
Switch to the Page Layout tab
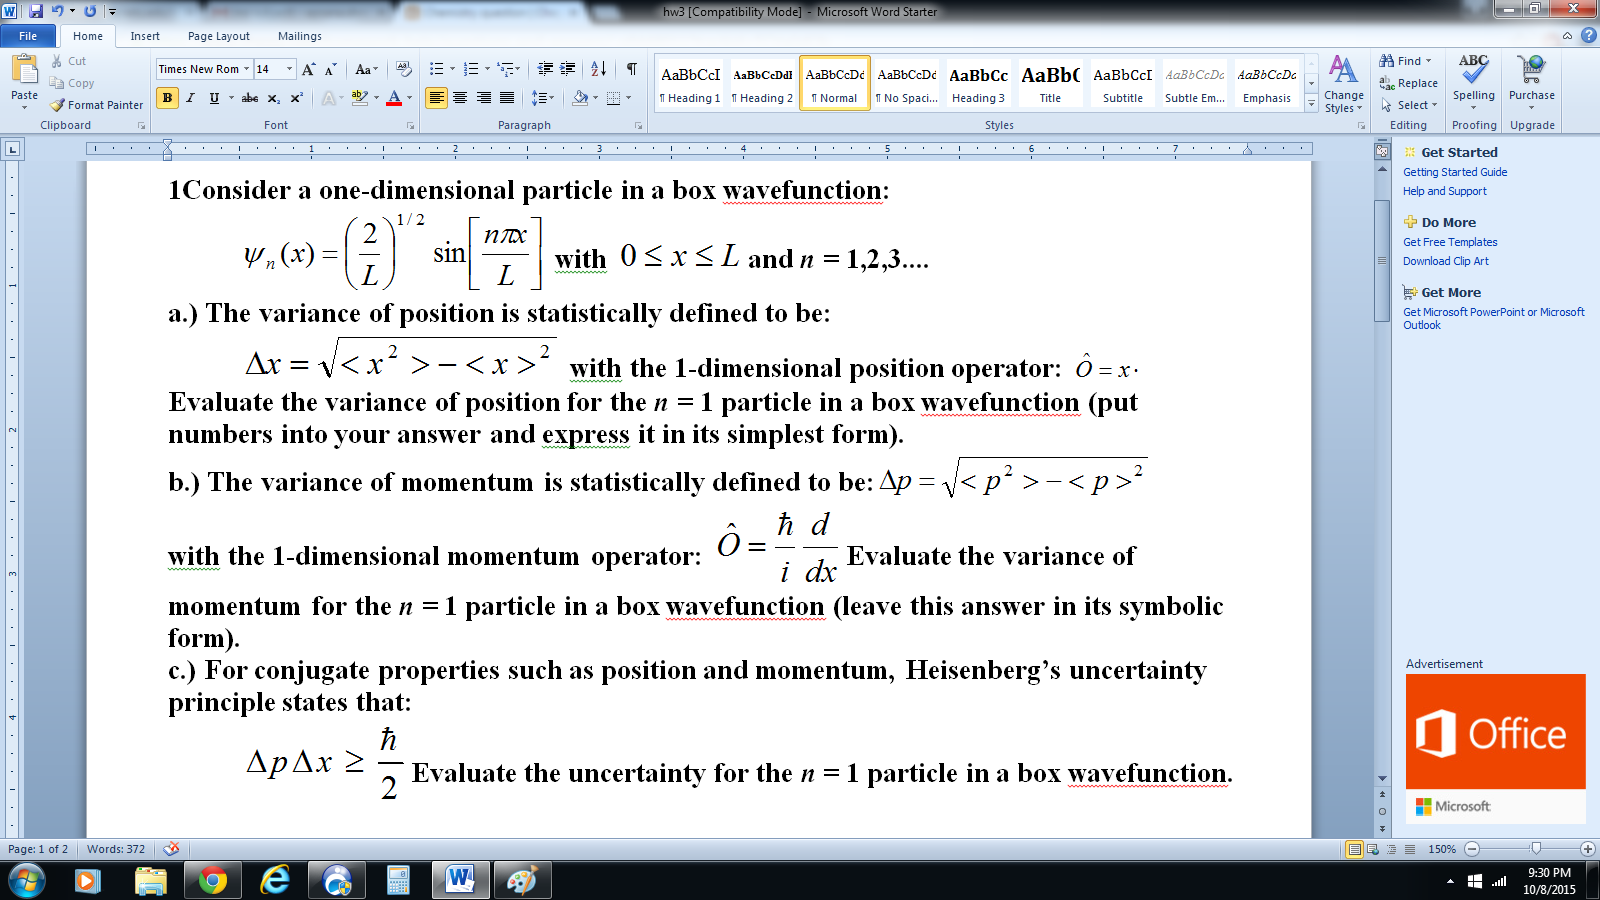coord(219,36)
